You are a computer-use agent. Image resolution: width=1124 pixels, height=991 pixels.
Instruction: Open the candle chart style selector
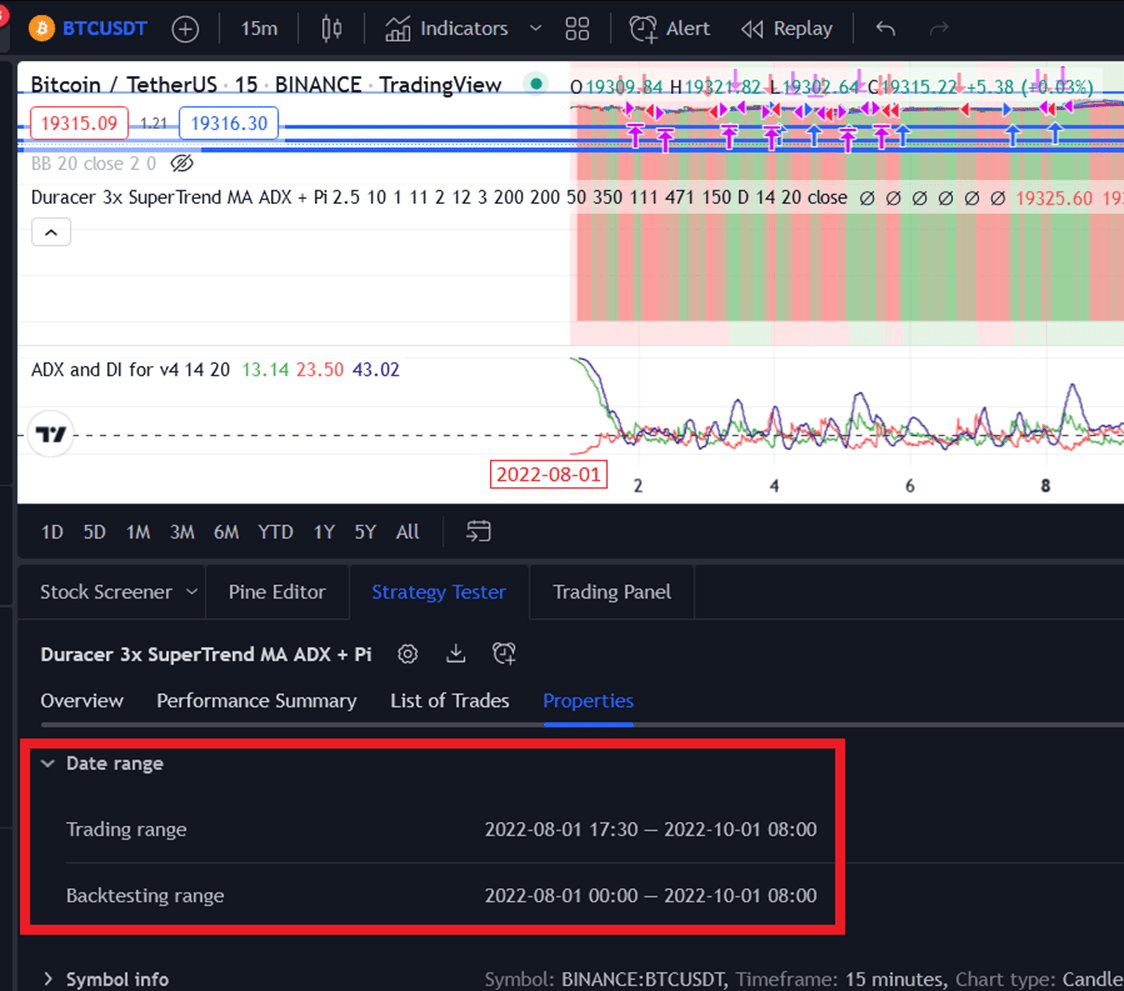330,28
